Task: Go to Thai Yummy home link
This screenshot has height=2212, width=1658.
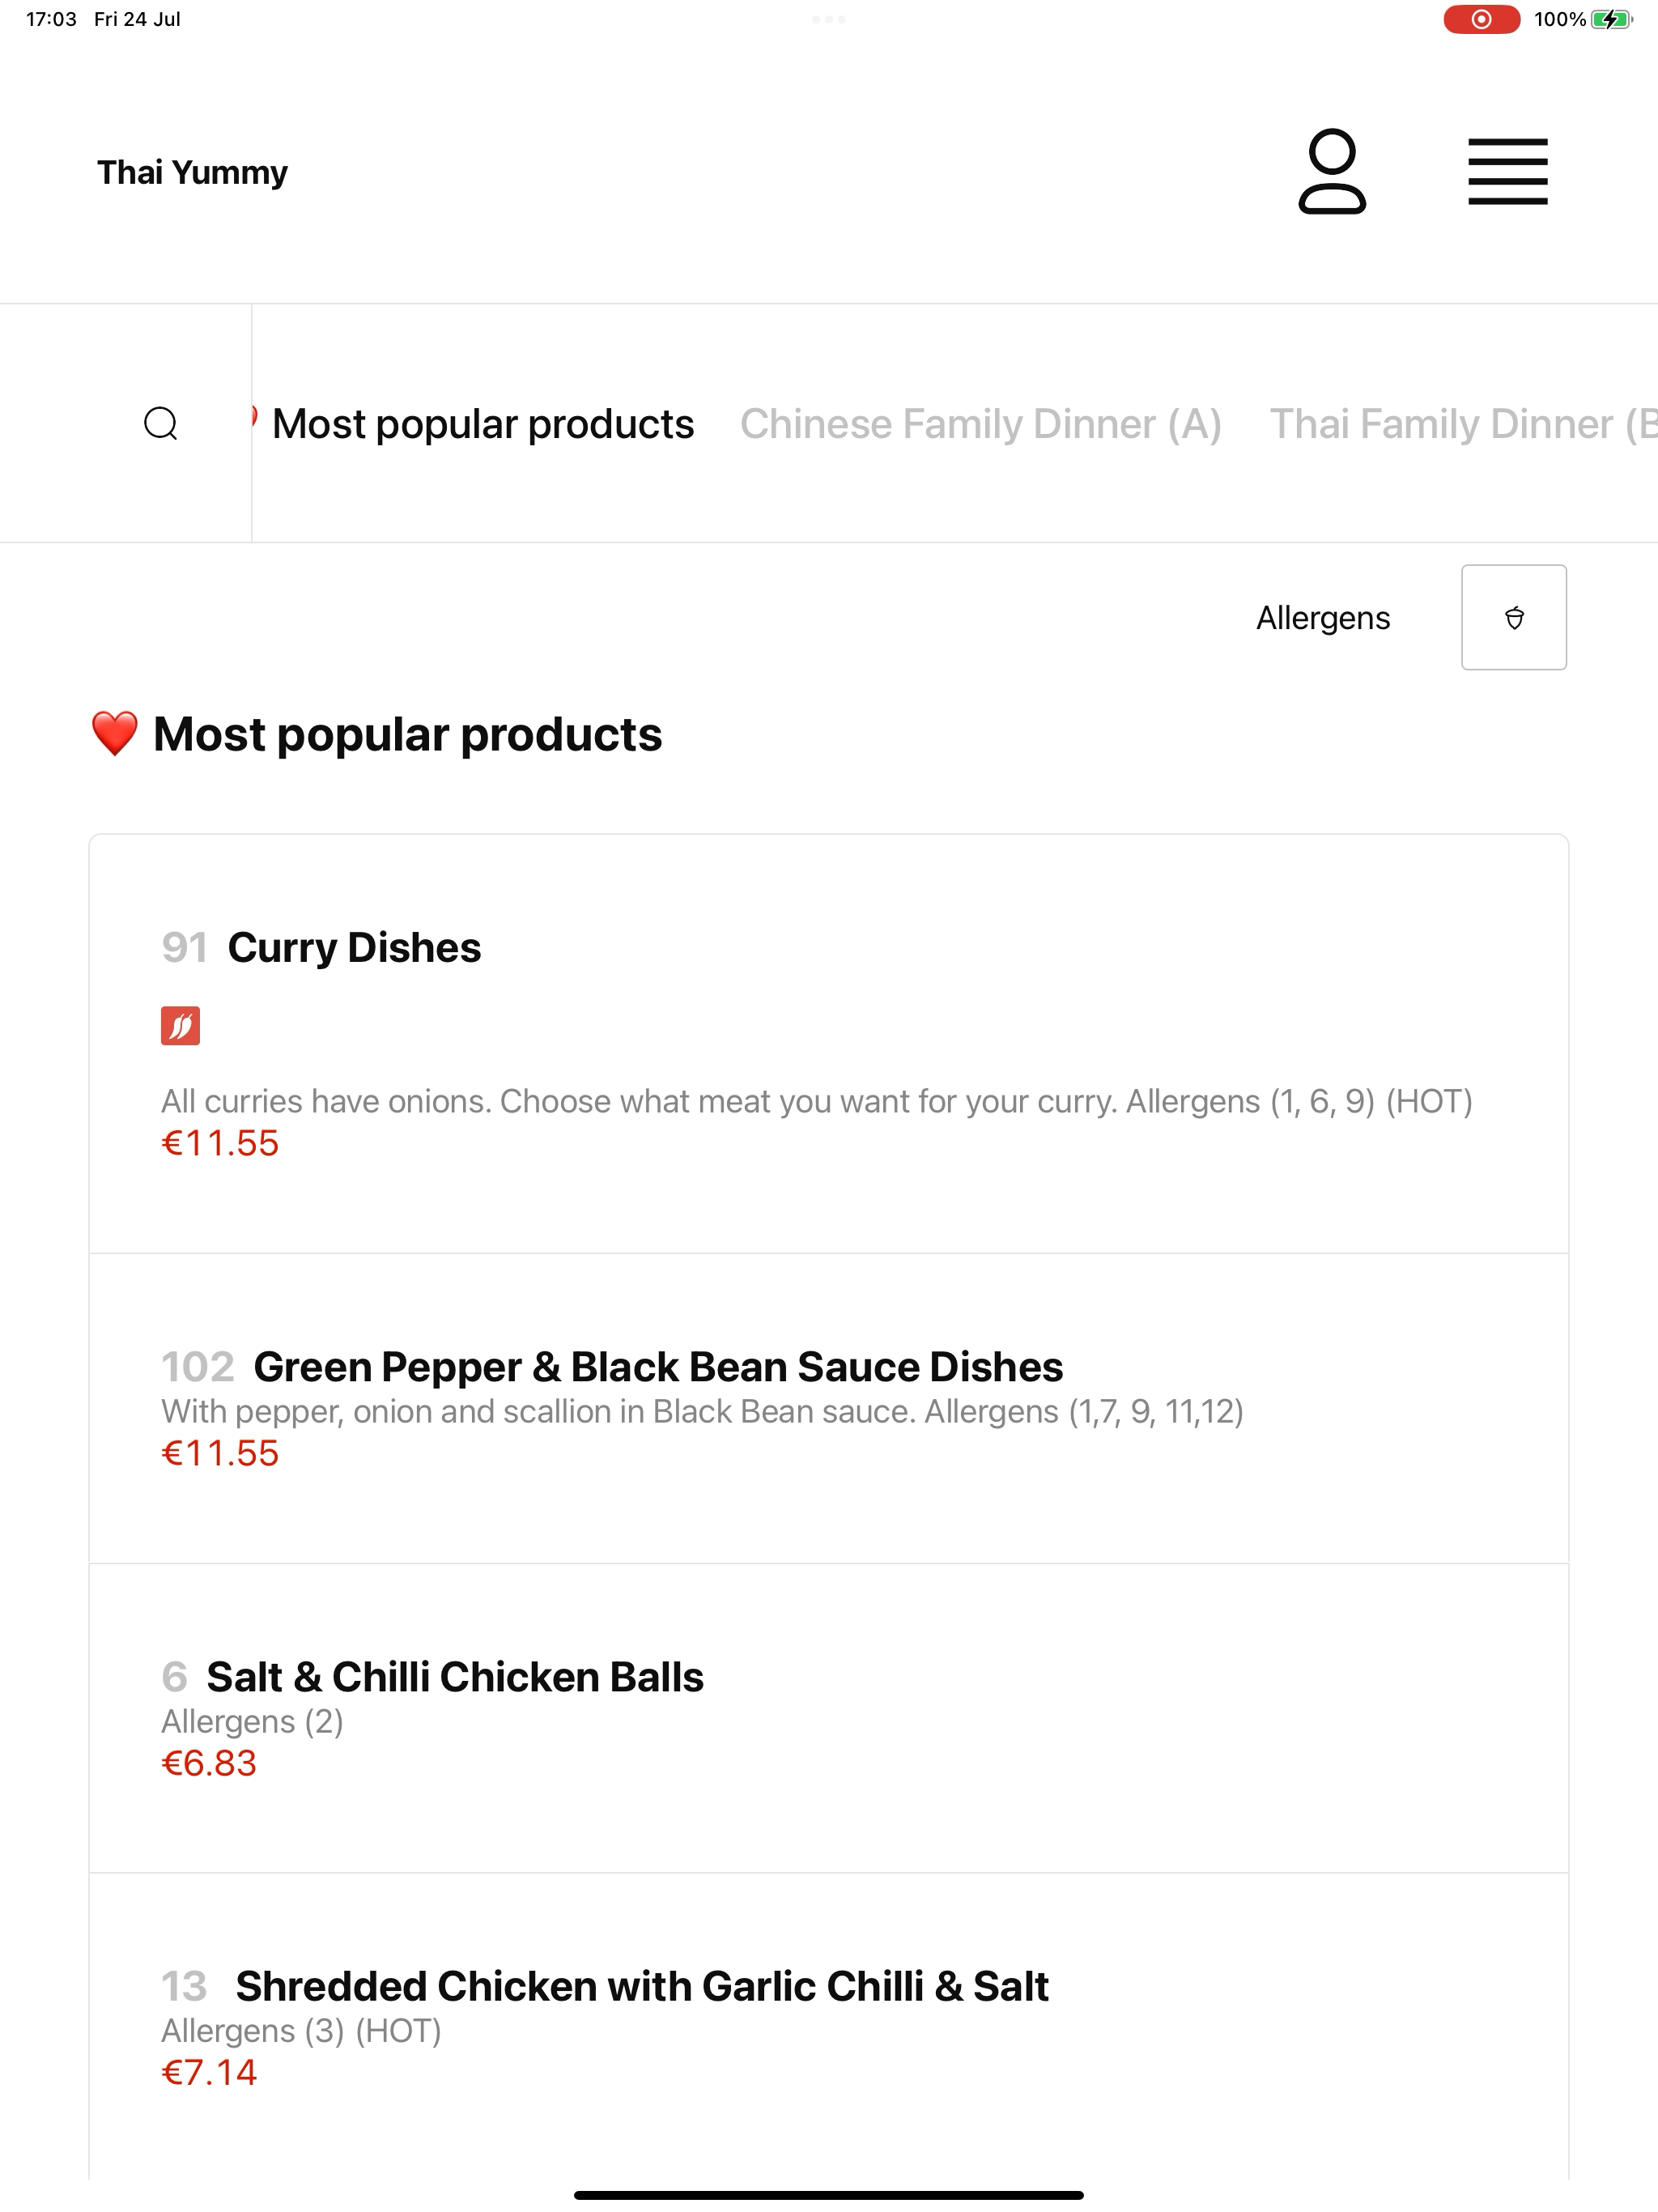Action: click(192, 172)
